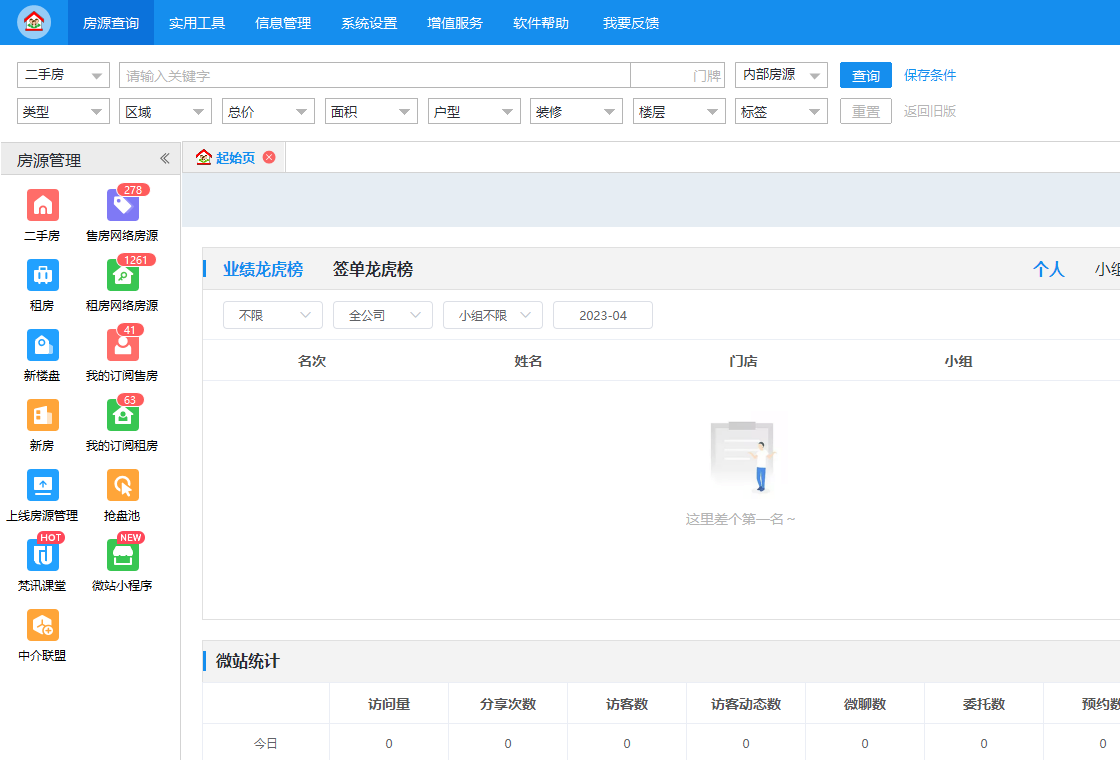The image size is (1120, 760).
Task: Click the 今日 row label
Action: (x=266, y=744)
